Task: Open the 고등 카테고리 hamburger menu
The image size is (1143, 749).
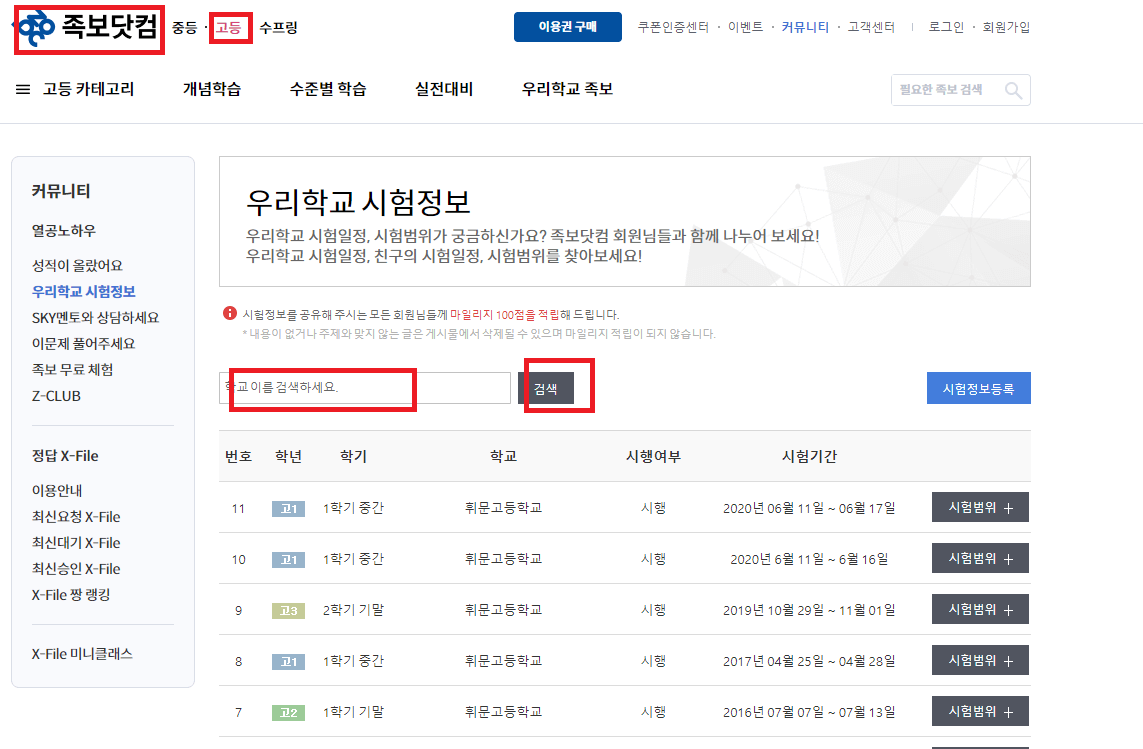Action: point(23,88)
